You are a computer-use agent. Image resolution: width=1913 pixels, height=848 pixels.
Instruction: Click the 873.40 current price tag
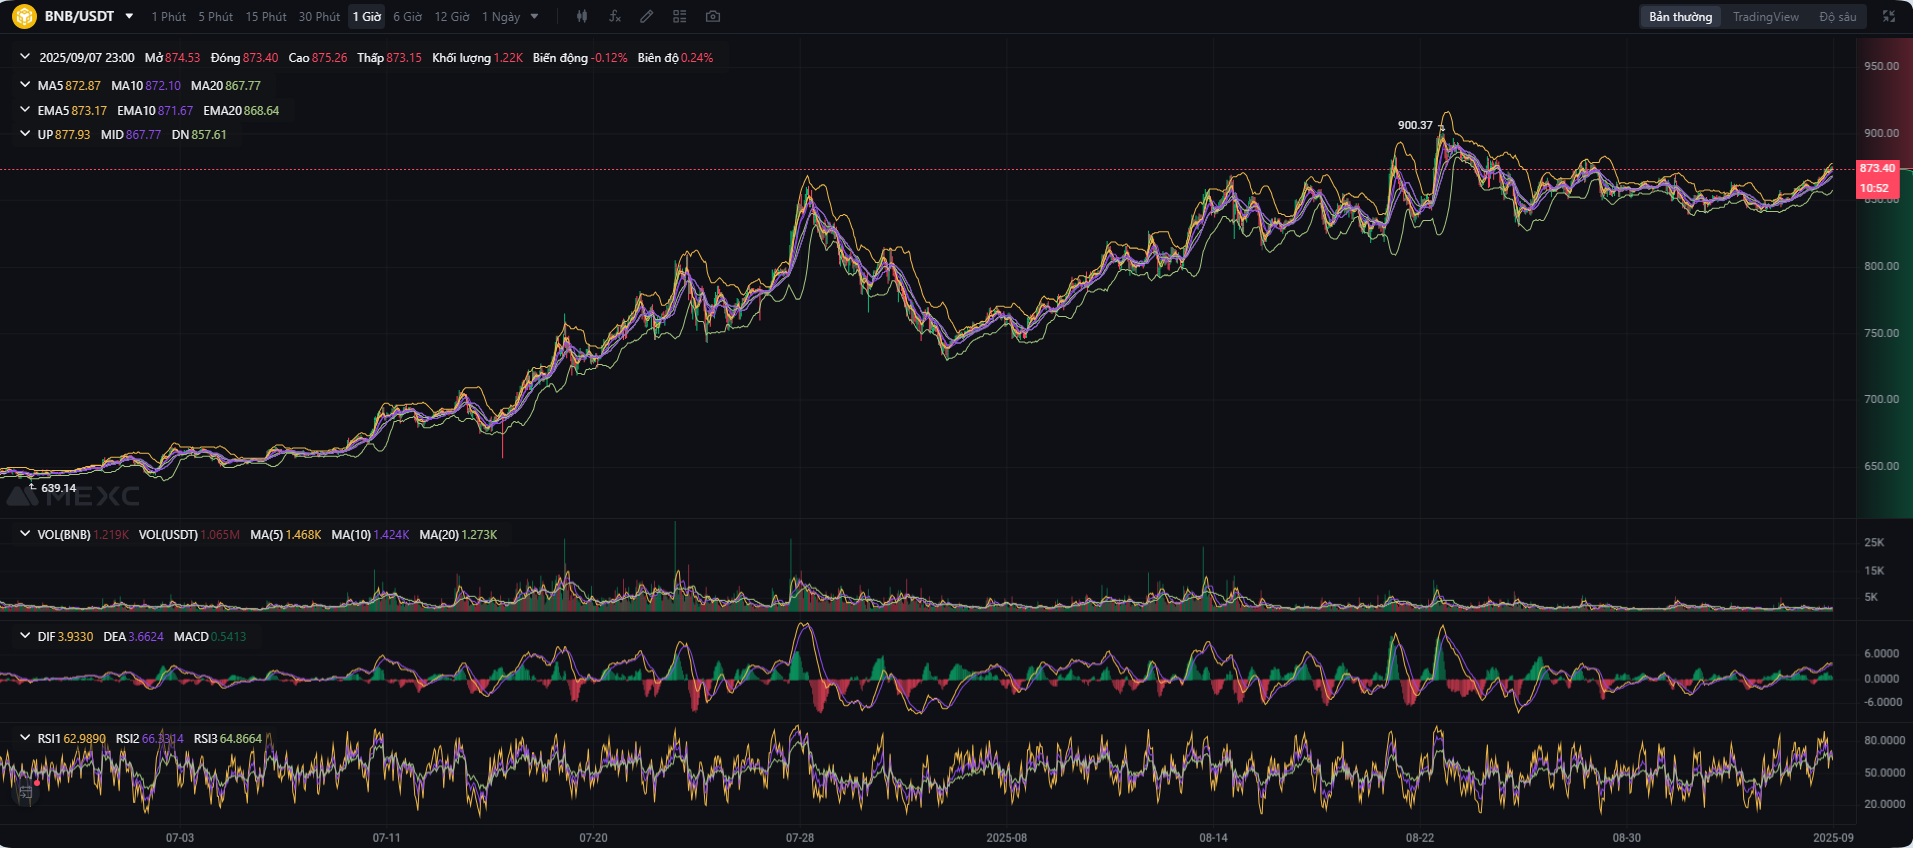(x=1877, y=168)
